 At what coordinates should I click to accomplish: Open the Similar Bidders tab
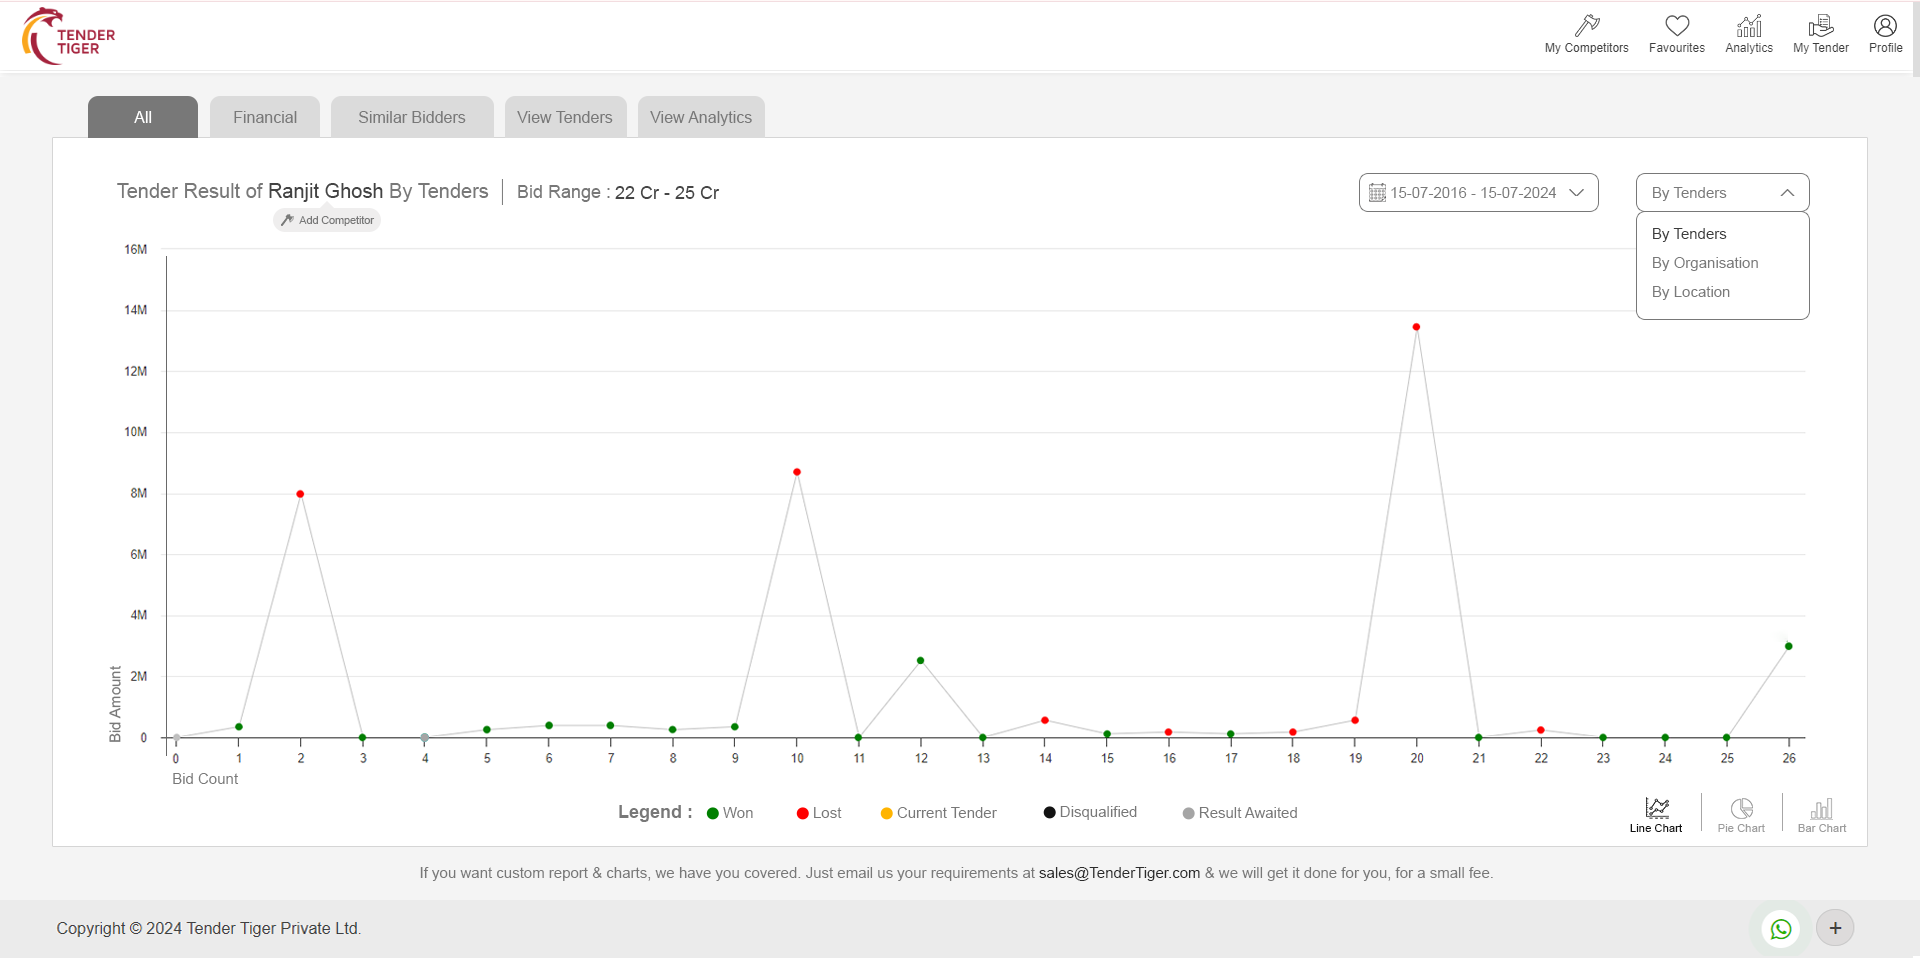pos(412,117)
